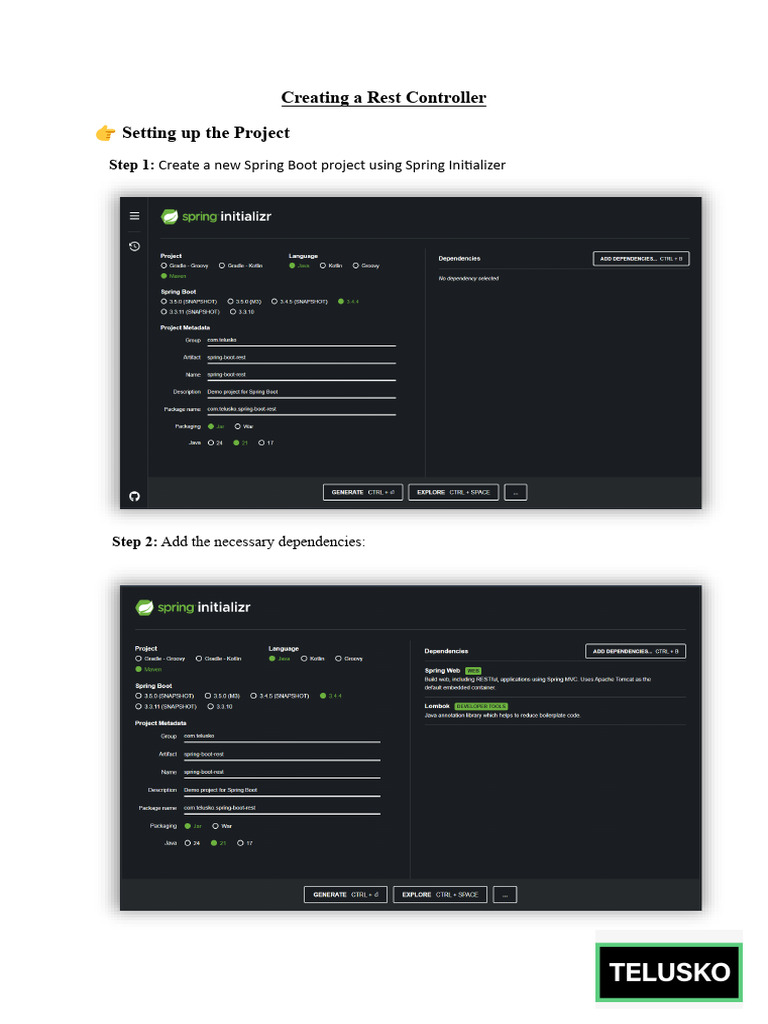Choose War packaging in the Step 1 screenshot

238,426
